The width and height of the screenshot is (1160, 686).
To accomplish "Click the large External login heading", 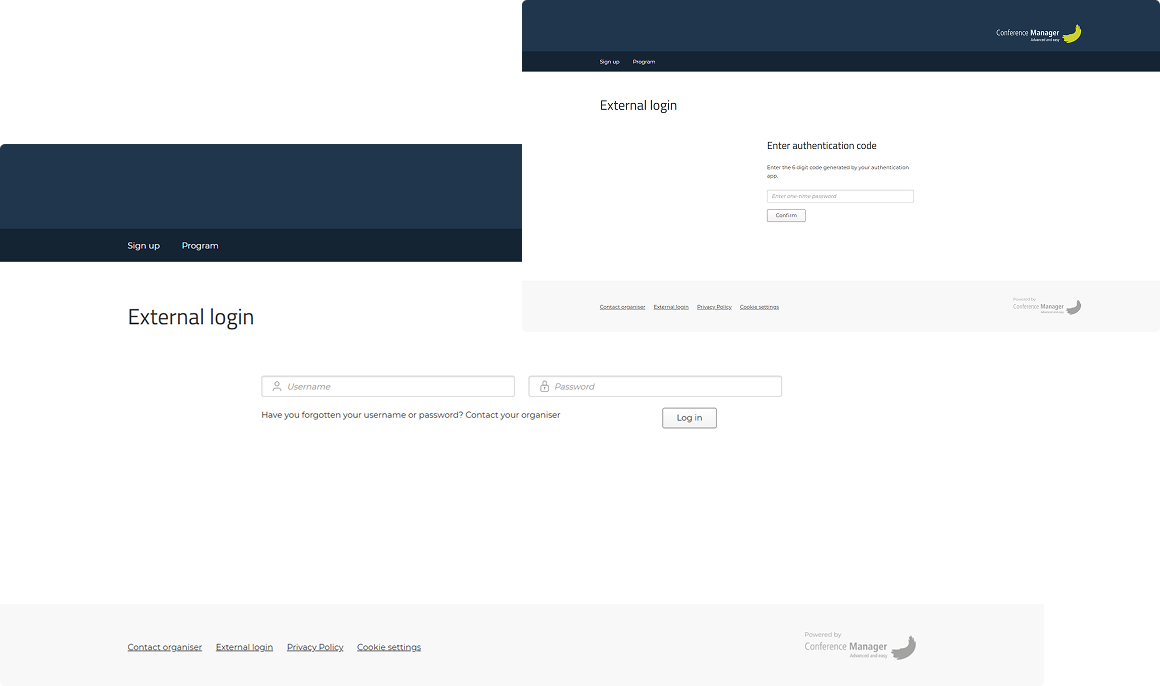I will (x=191, y=317).
